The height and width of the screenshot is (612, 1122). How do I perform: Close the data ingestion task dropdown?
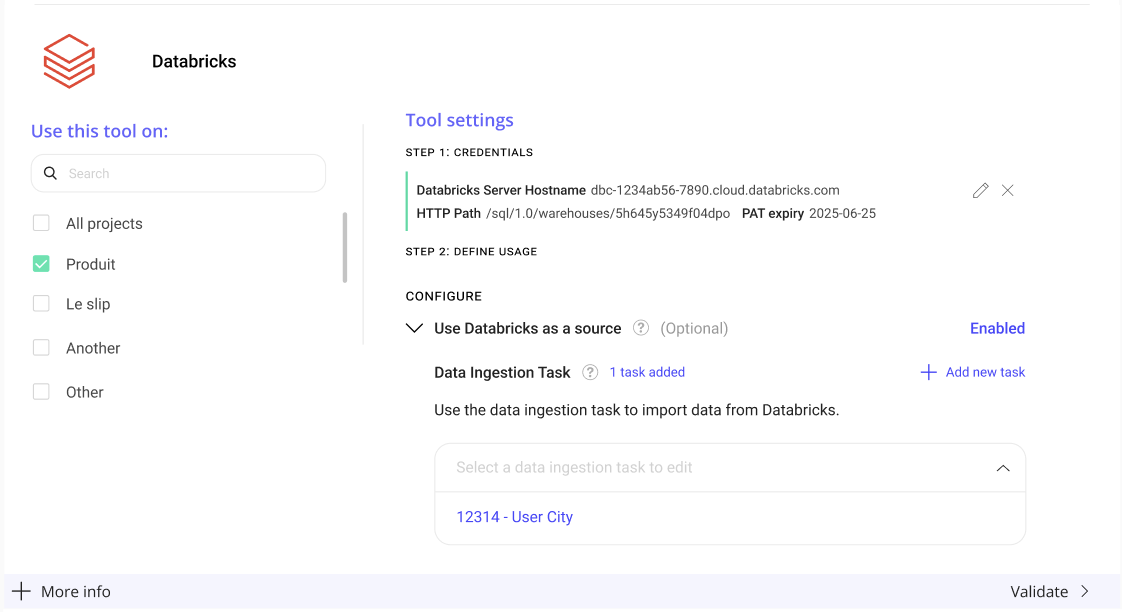(1003, 468)
